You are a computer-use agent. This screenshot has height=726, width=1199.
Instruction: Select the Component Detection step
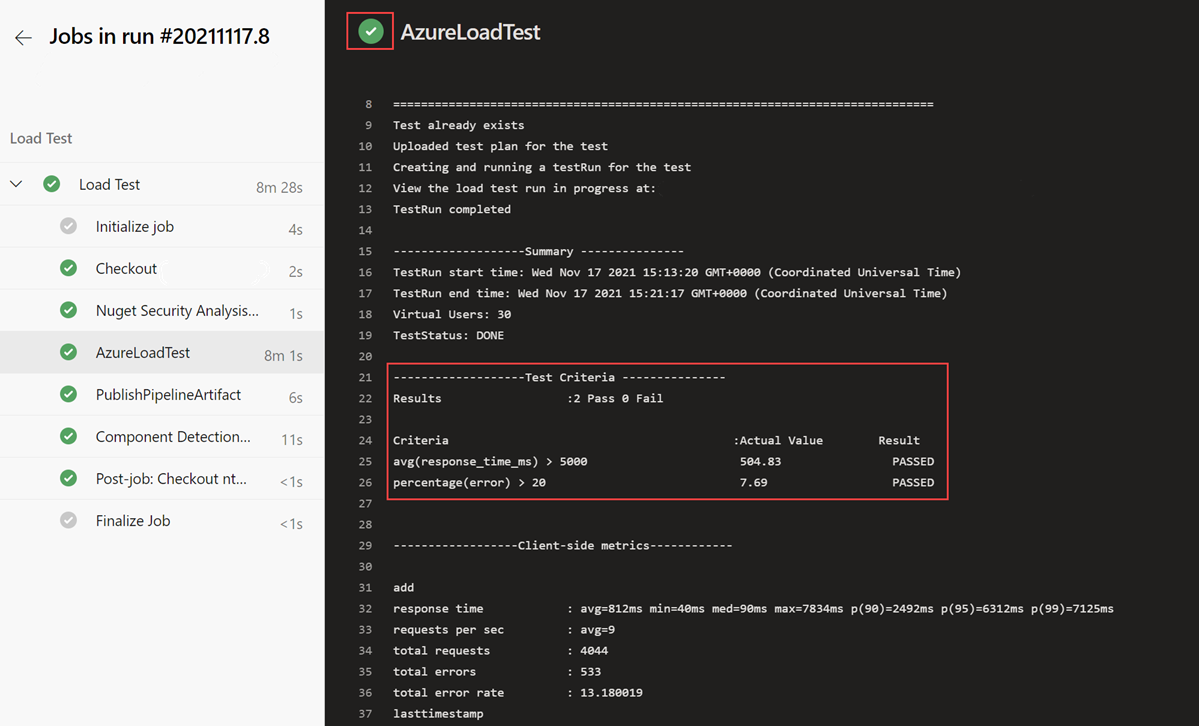tap(166, 436)
